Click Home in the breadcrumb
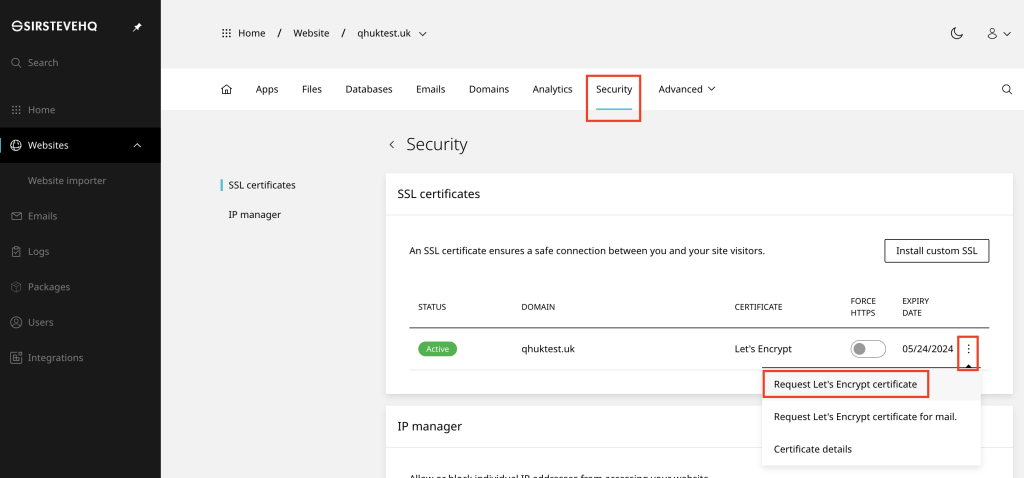Viewport: 1024px width, 478px height. (251, 33)
